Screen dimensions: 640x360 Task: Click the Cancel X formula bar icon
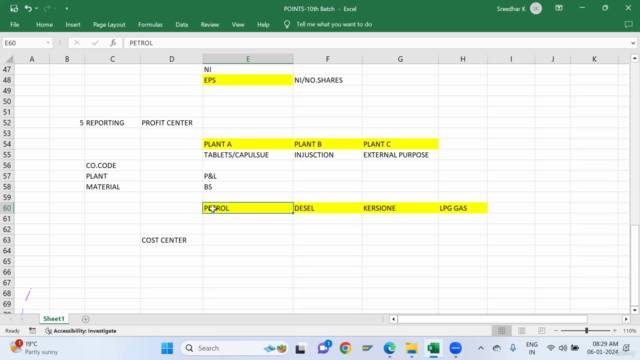click(77, 43)
